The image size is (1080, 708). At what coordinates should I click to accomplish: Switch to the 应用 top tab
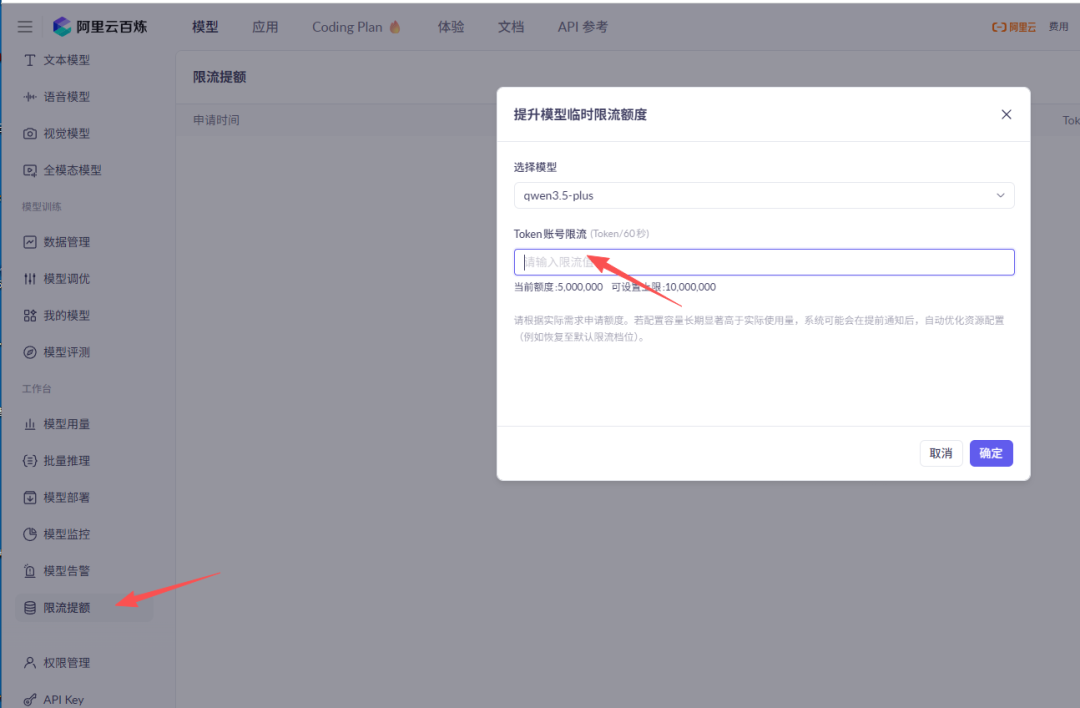pyautogui.click(x=265, y=27)
